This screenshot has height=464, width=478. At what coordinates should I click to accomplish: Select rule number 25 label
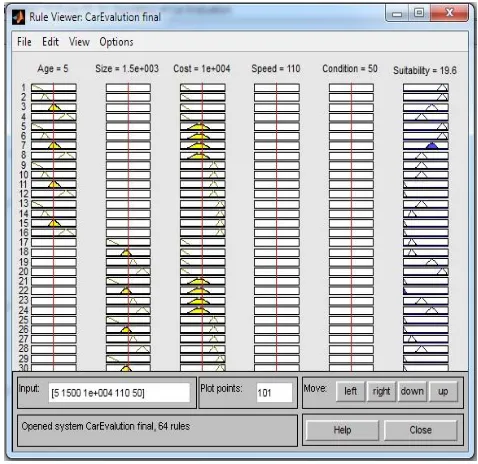(24, 320)
